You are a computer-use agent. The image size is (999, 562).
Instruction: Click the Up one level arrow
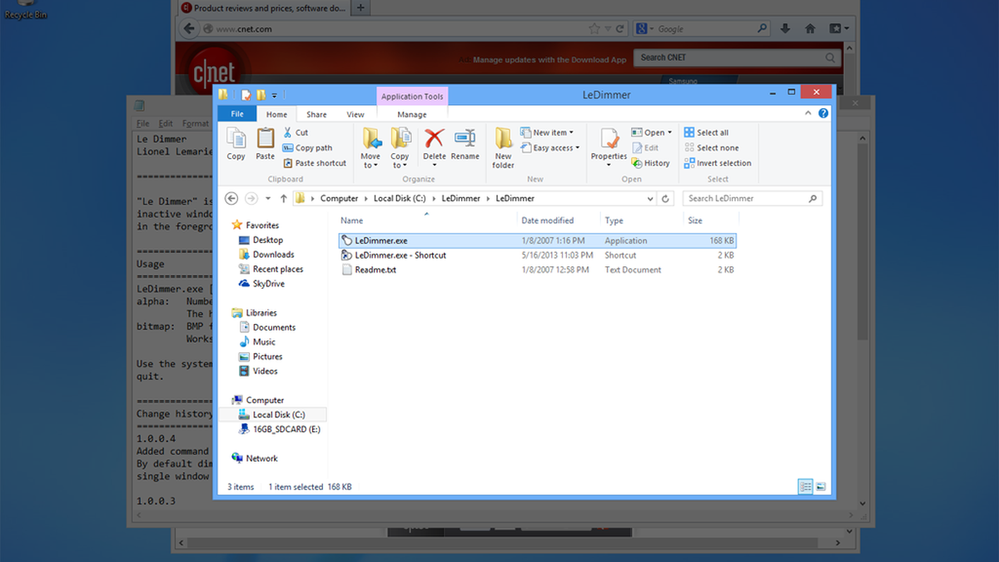pyautogui.click(x=284, y=198)
